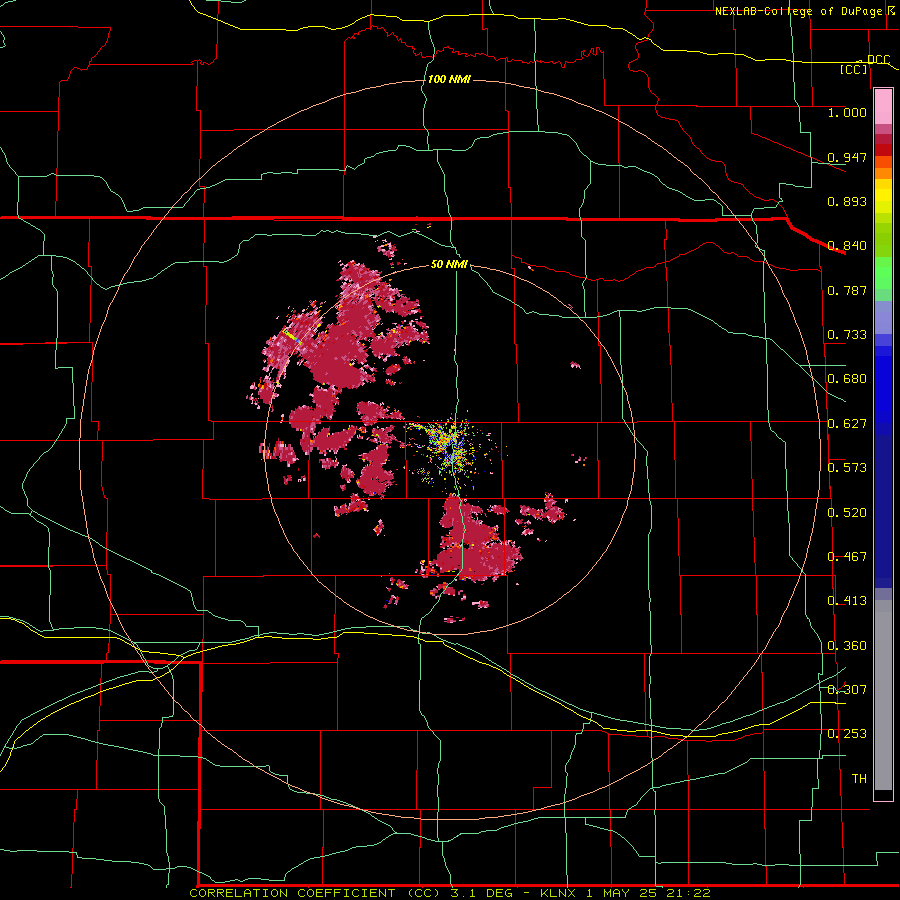The width and height of the screenshot is (900, 900).
Task: Select the 0.307 scale value
Action: (847, 690)
